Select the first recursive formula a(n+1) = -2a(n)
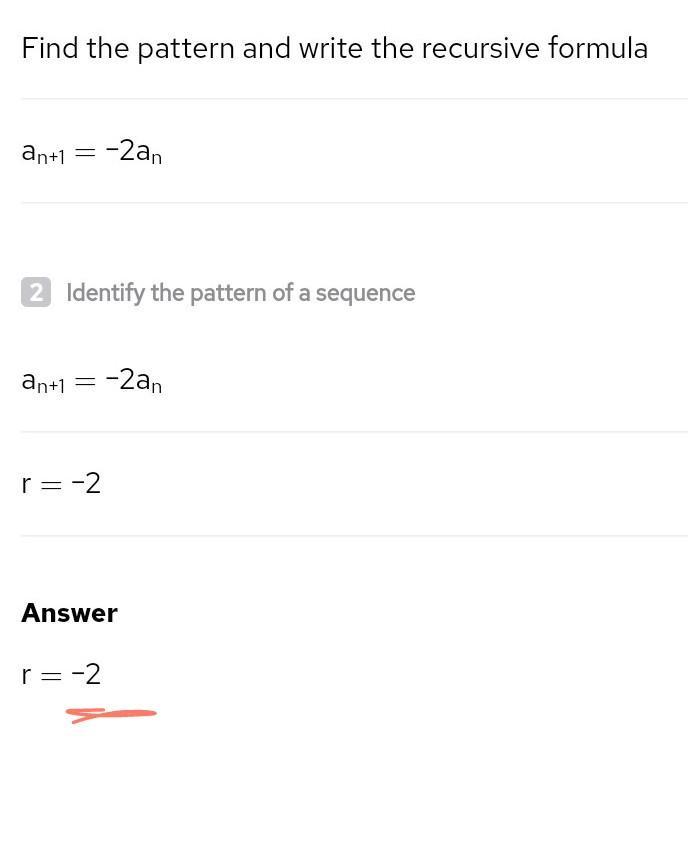Screen dimensions: 688x861 [92, 152]
